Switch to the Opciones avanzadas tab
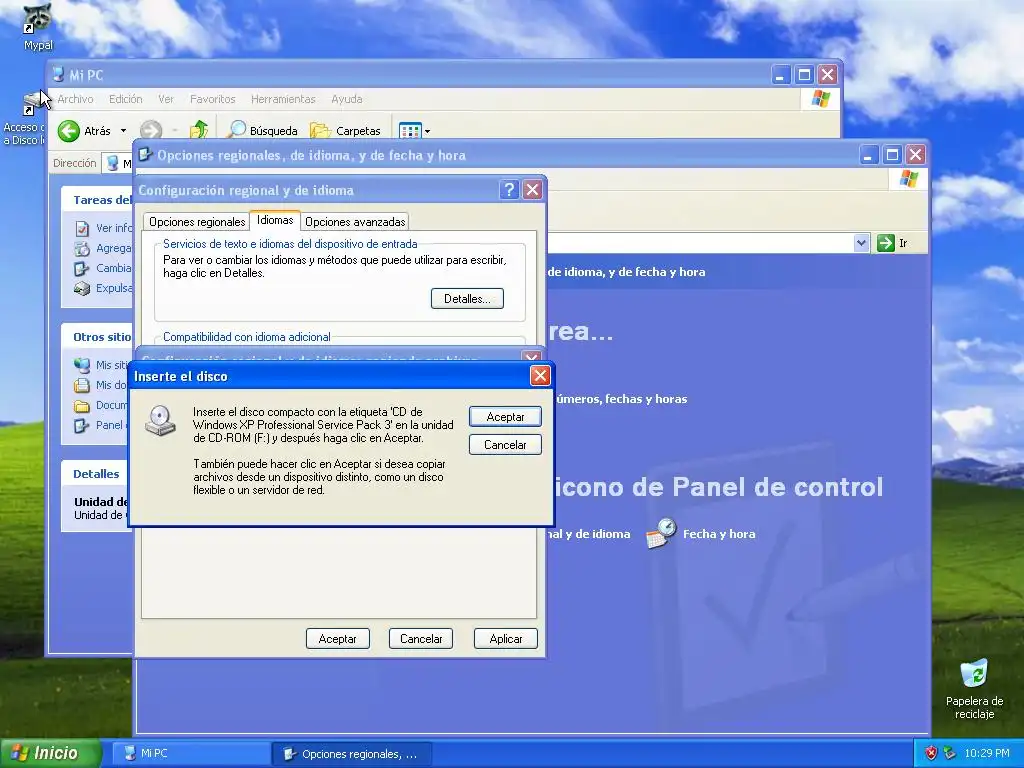This screenshot has width=1024, height=768. [355, 222]
